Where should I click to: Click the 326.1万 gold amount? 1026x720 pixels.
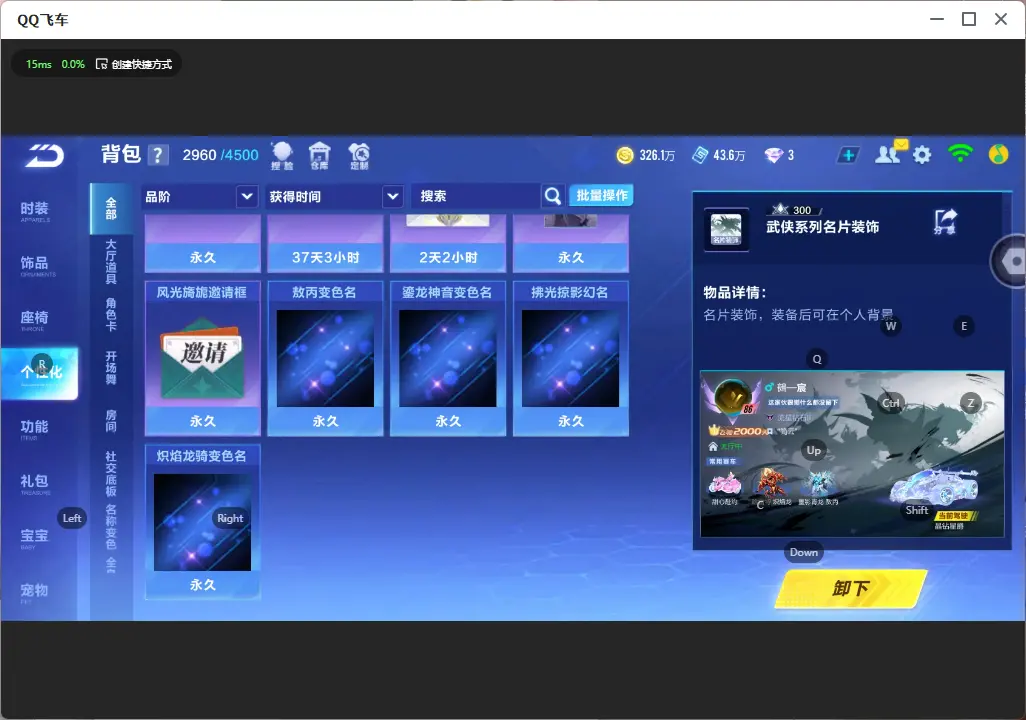(x=657, y=155)
